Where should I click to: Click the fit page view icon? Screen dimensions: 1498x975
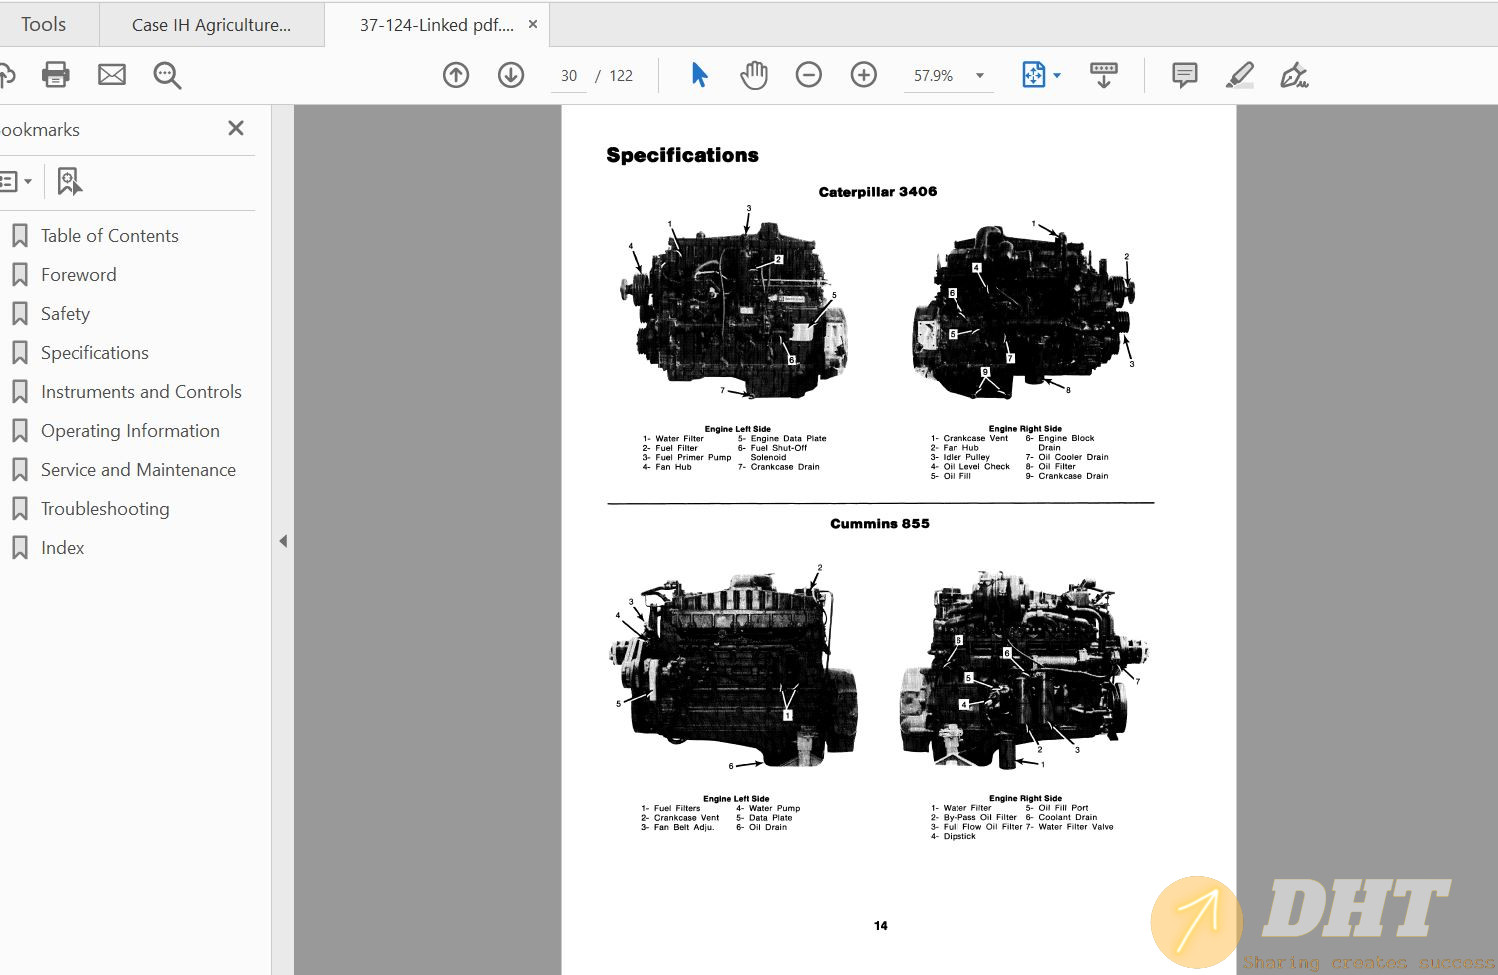click(x=1033, y=75)
